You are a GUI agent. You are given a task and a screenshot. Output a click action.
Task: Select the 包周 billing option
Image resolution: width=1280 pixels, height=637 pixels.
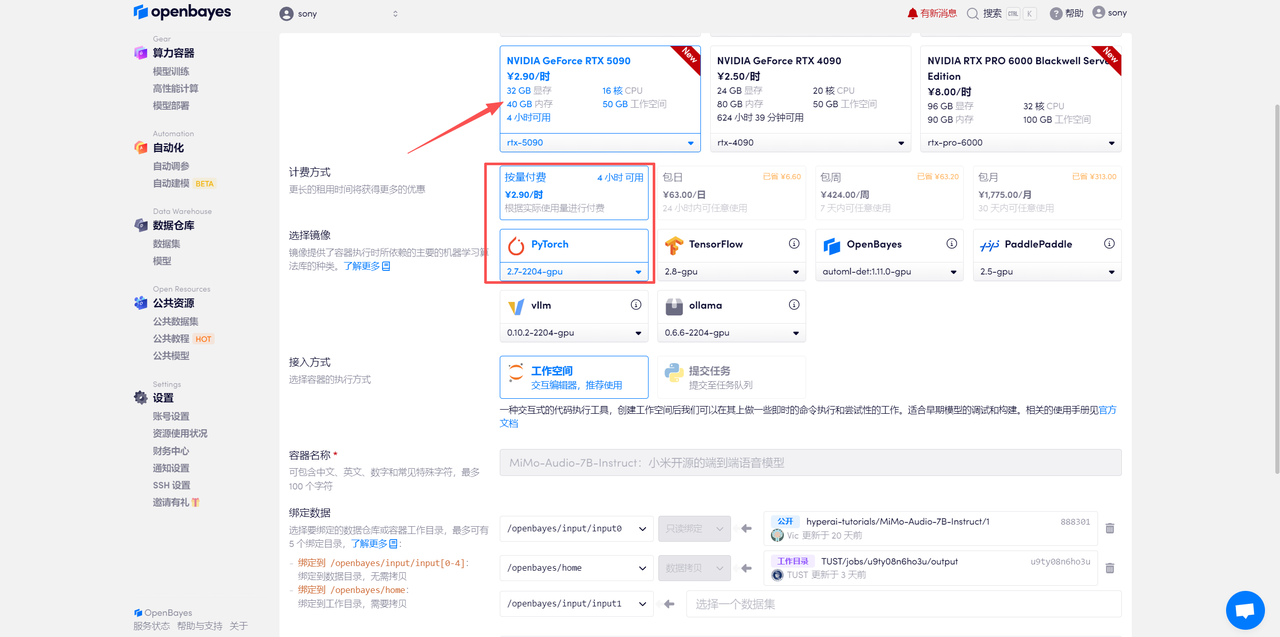[x=889, y=193]
